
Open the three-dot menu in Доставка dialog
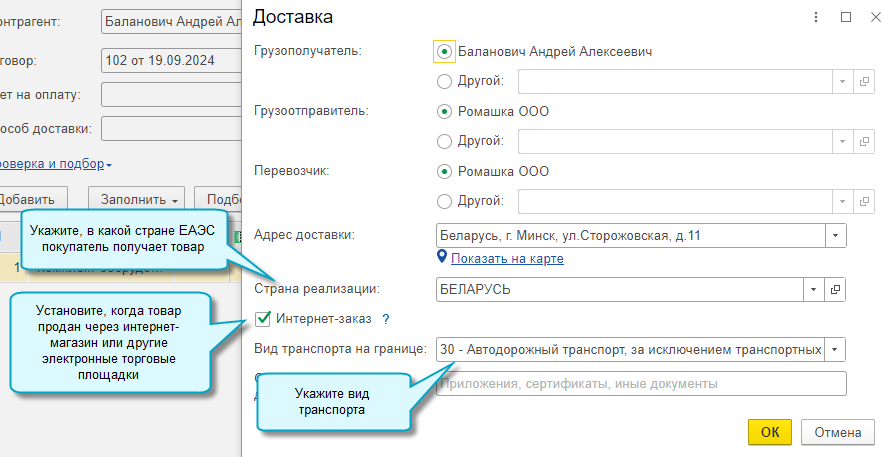pyautogui.click(x=817, y=17)
